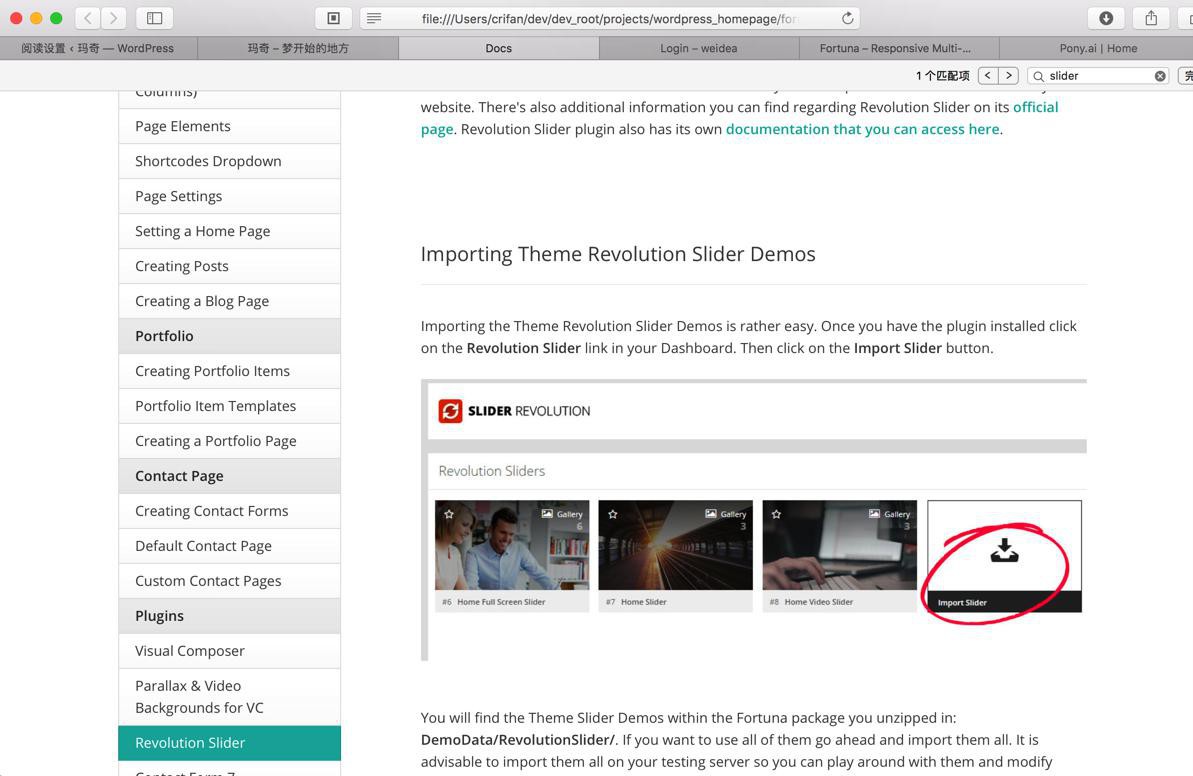Go forward with Safari's forward arrow
This screenshot has width=1193, height=776.
coord(113,17)
